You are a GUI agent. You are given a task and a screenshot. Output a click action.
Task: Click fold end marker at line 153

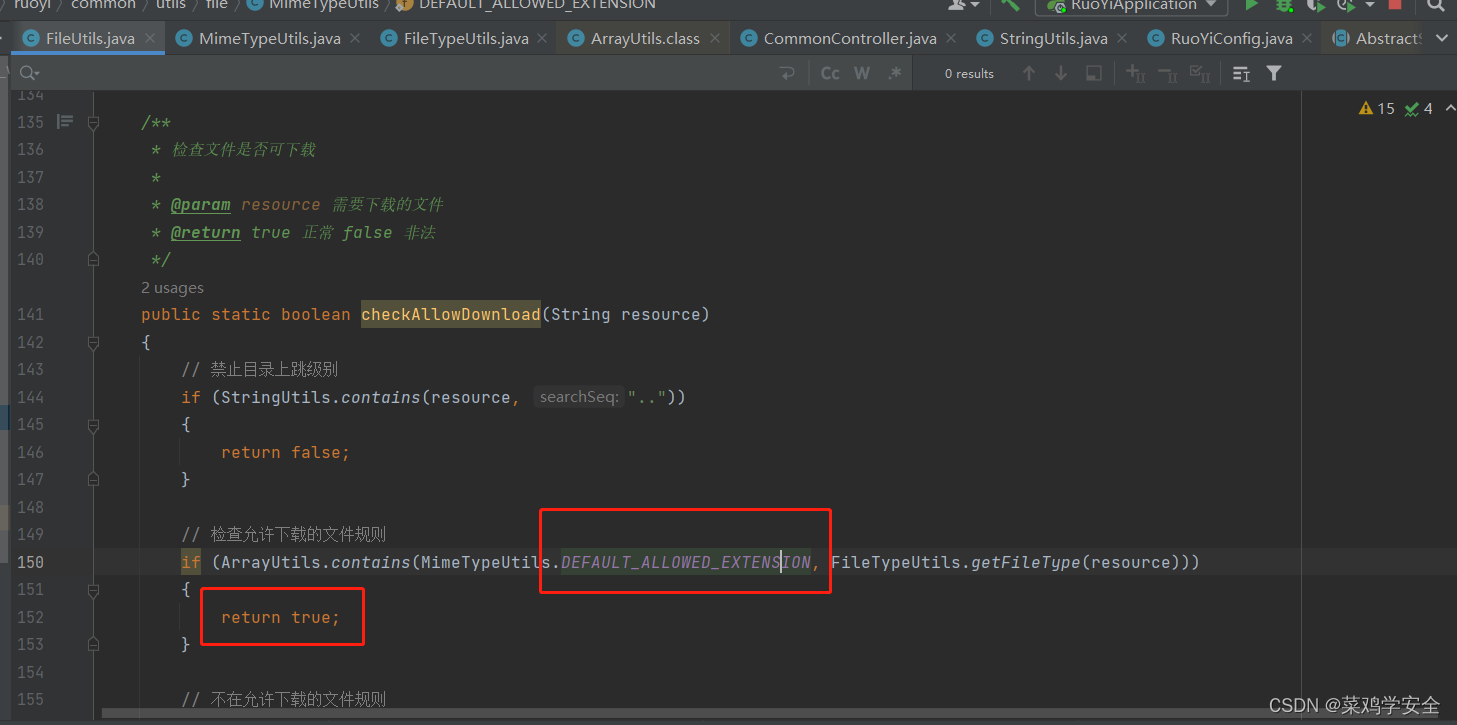(x=93, y=644)
